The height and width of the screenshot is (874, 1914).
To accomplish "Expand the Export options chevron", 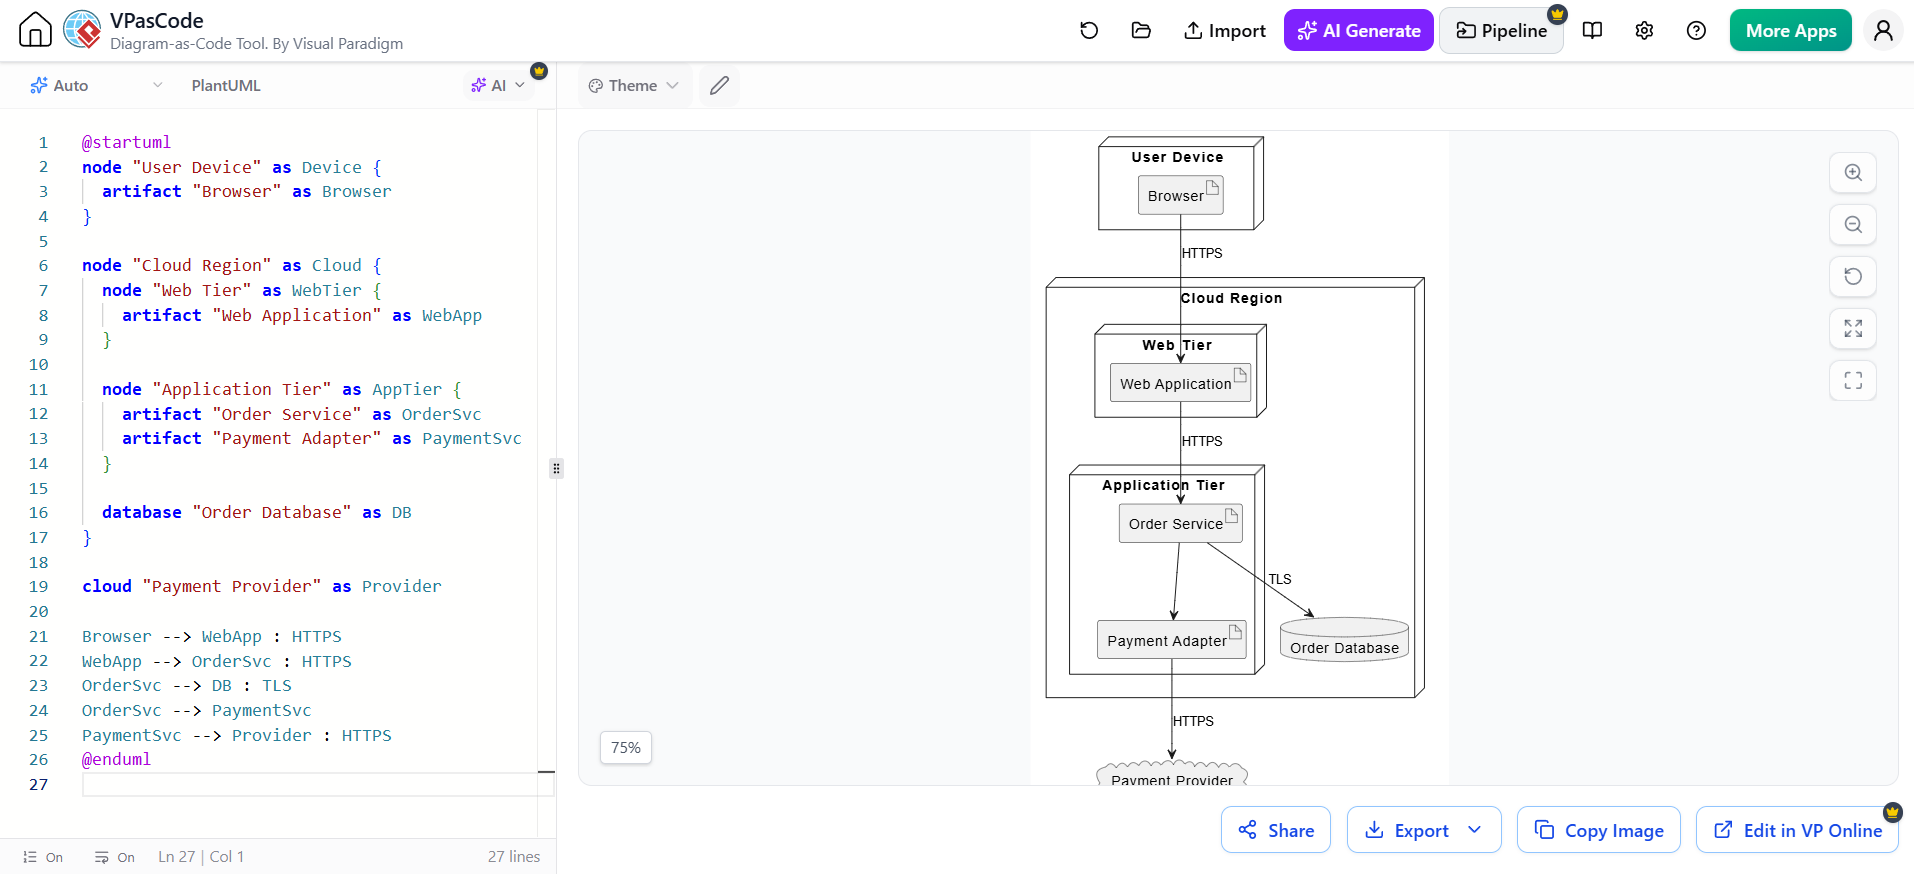I will (x=1475, y=830).
